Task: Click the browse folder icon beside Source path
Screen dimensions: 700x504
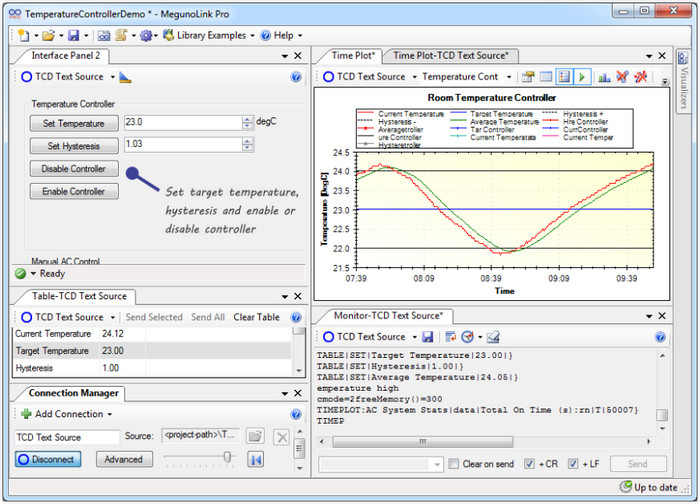Action: (255, 436)
